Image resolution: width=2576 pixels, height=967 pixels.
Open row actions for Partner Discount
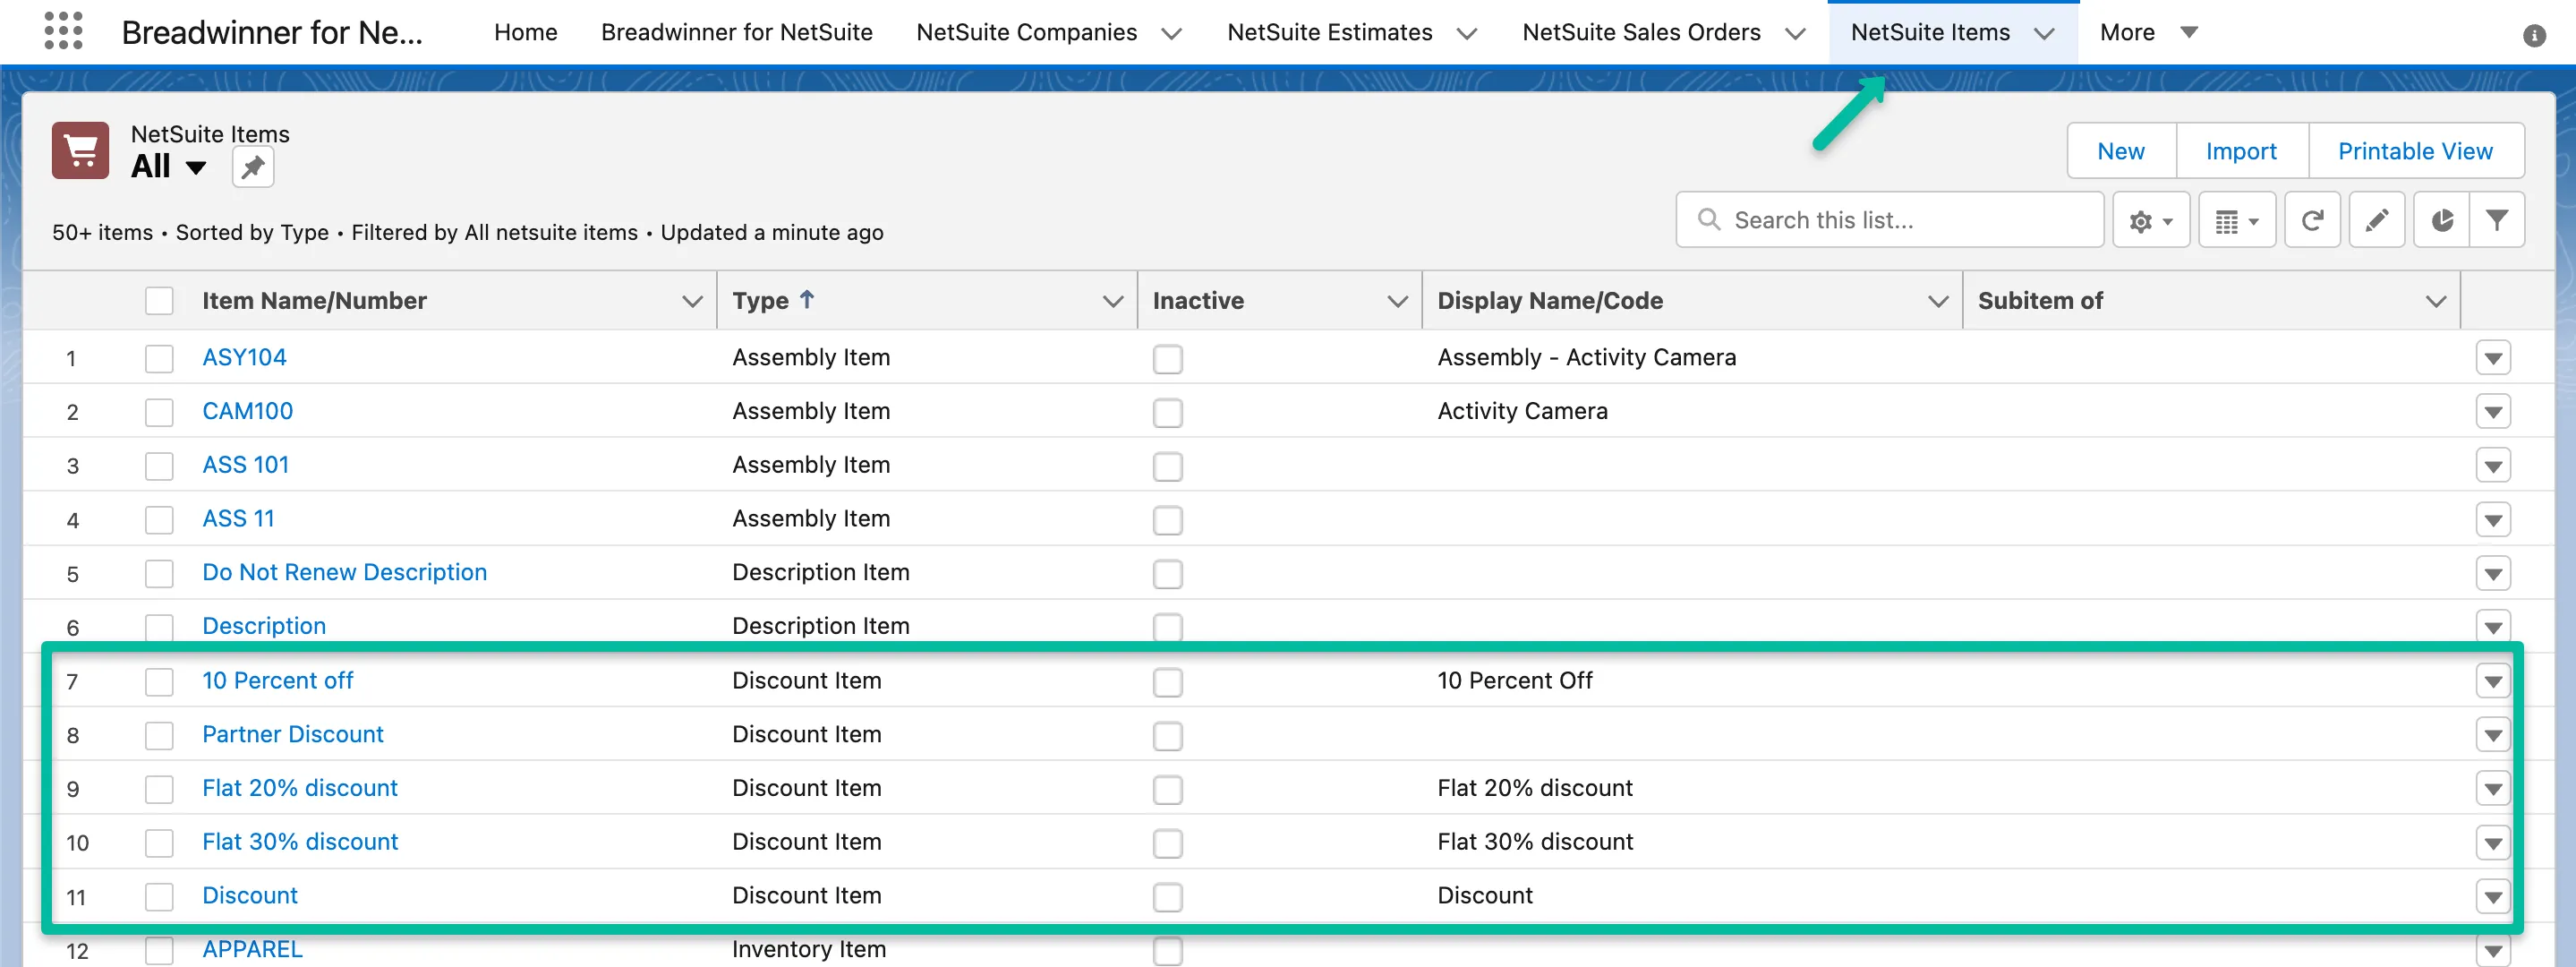(2493, 735)
